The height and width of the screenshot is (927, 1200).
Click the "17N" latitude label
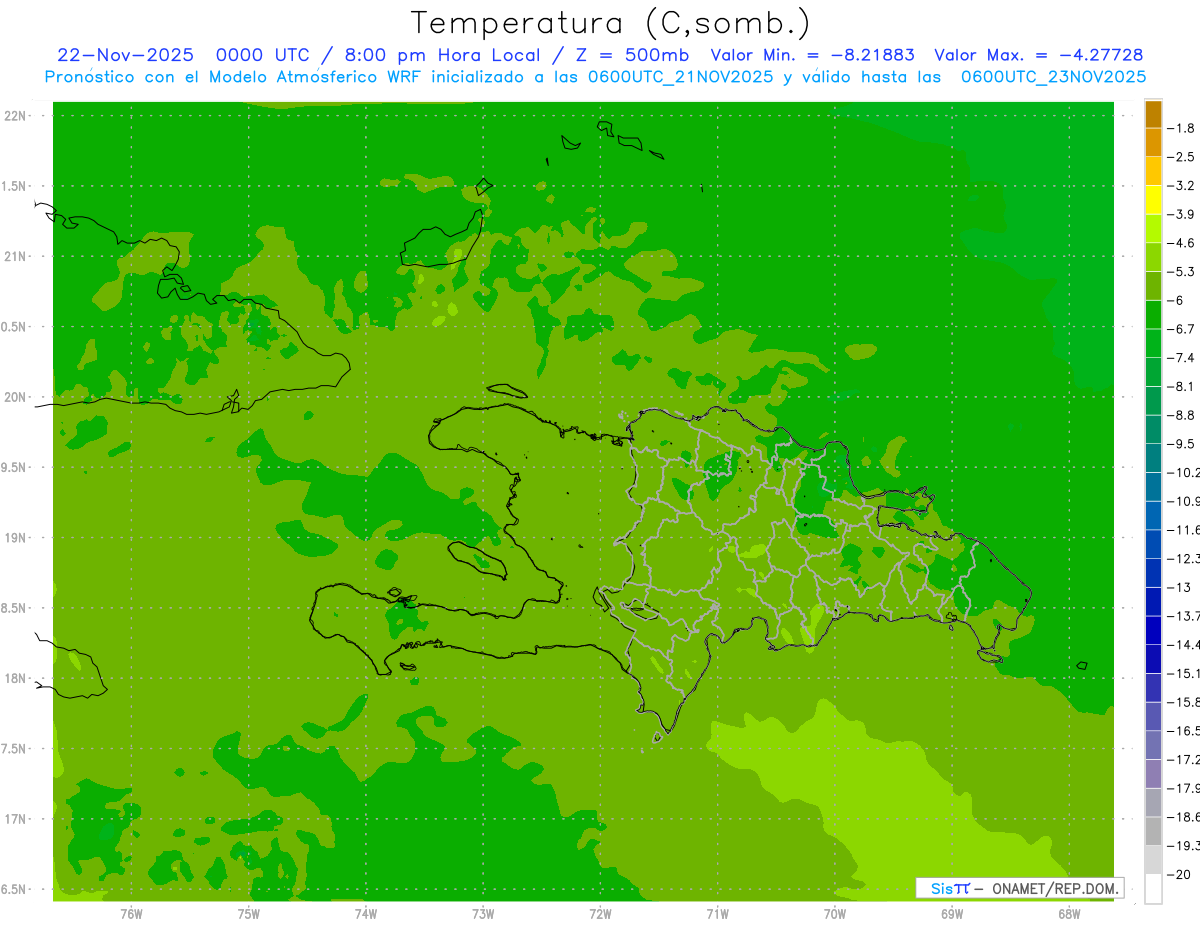[17, 819]
